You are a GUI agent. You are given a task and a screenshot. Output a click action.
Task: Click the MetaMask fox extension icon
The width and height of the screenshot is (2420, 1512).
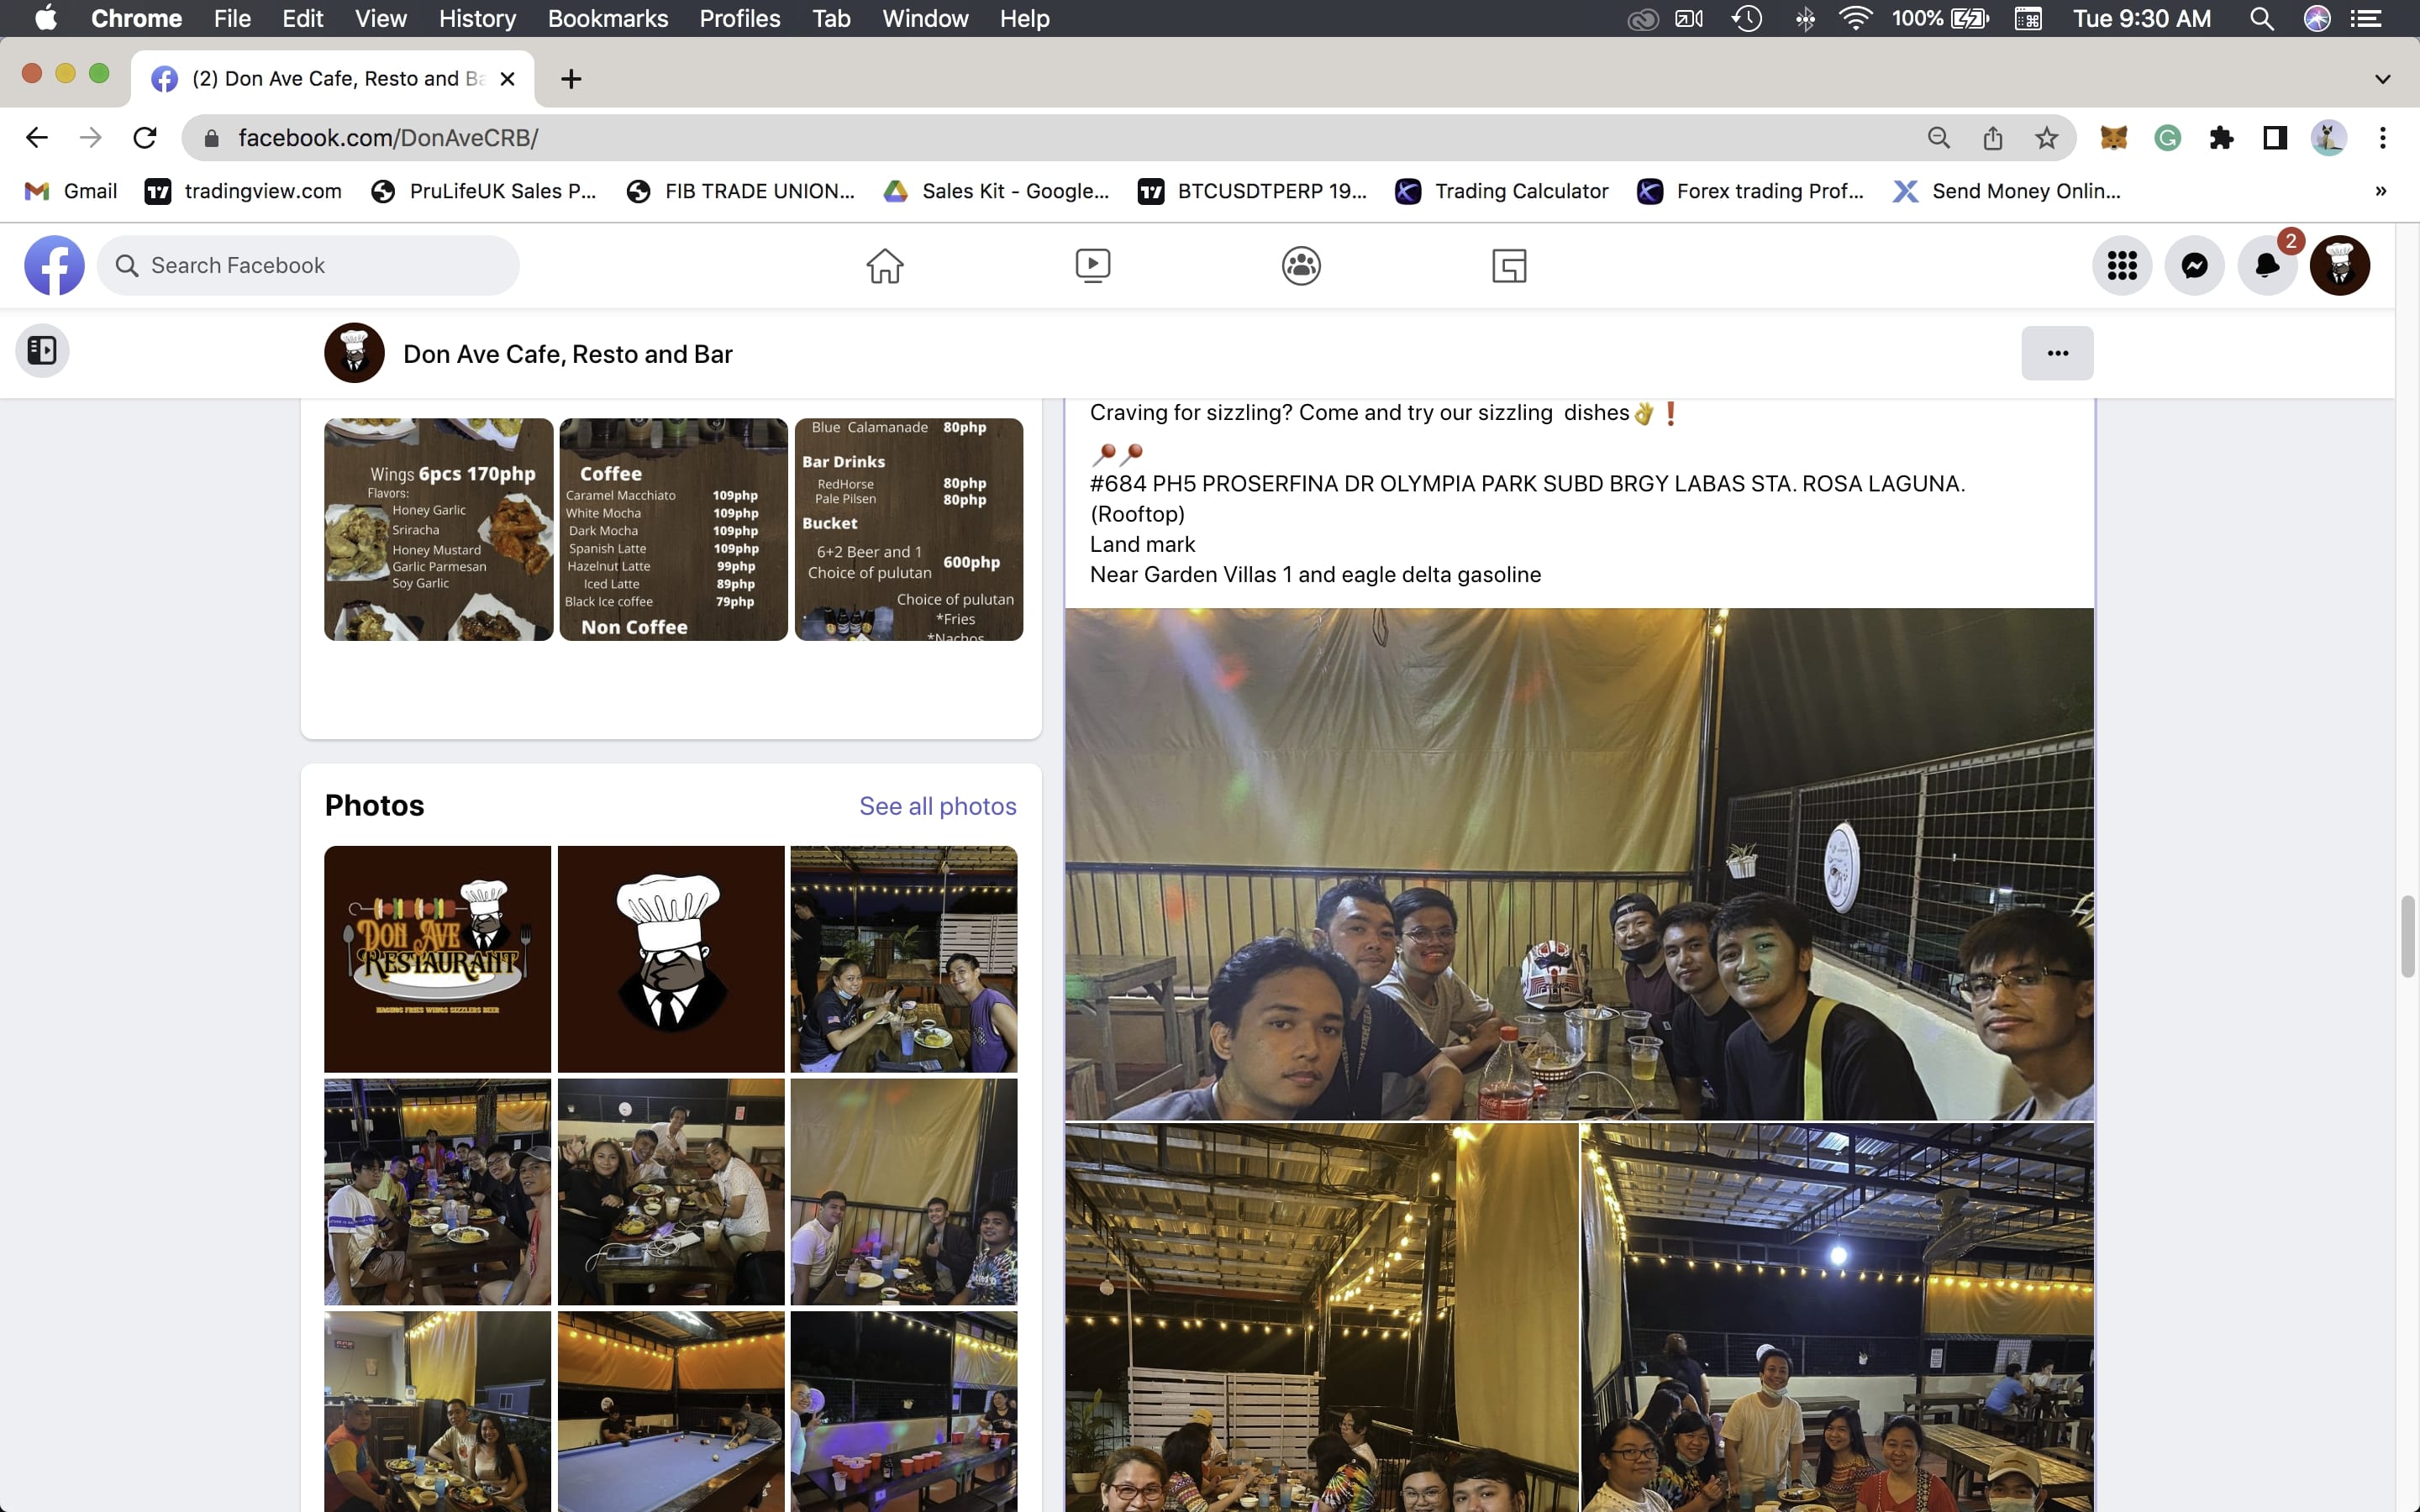click(2113, 138)
